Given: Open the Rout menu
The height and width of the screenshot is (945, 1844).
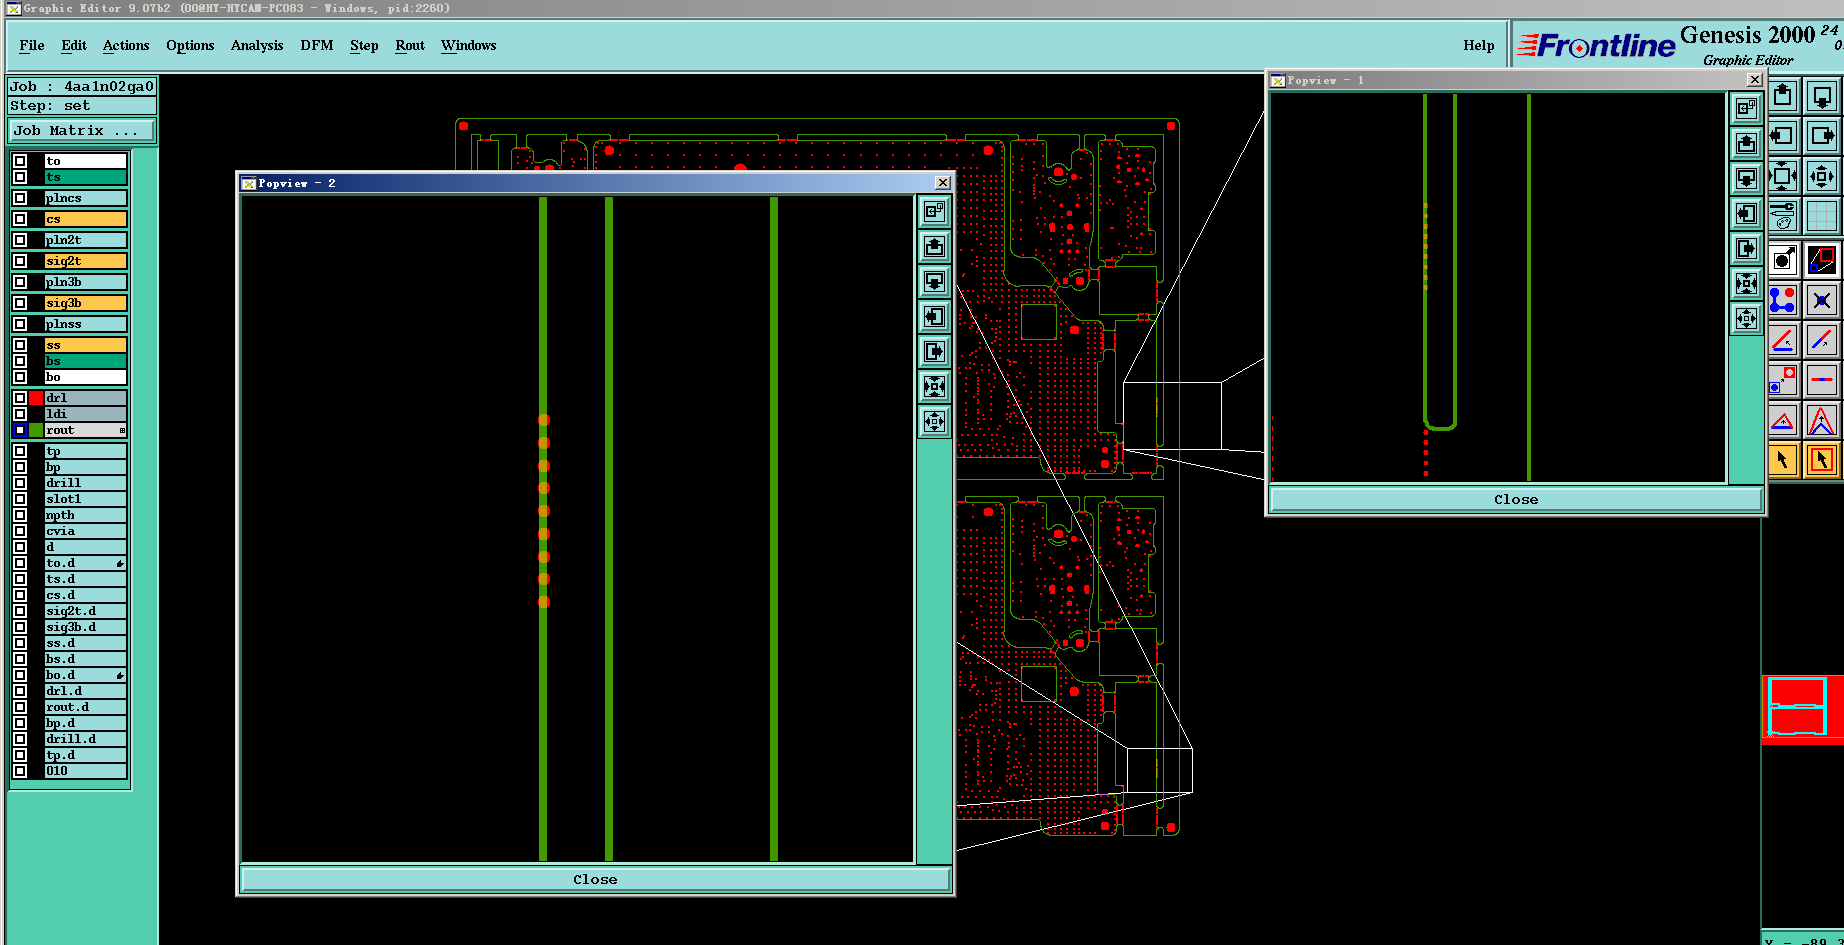Looking at the screenshot, I should click(410, 45).
